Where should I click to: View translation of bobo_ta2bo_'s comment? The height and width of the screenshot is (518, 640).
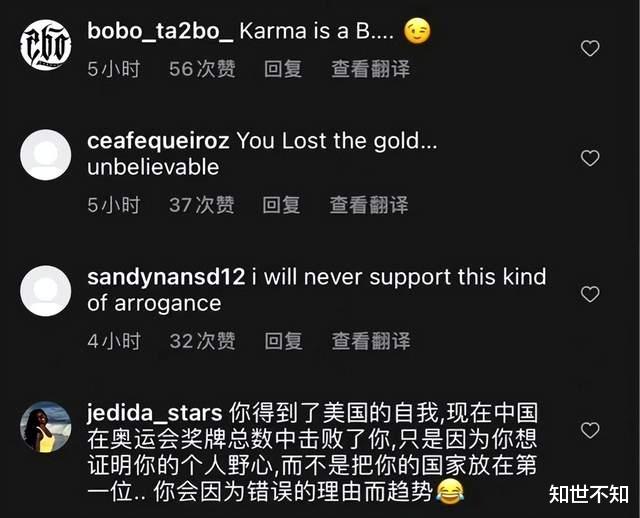370,69
